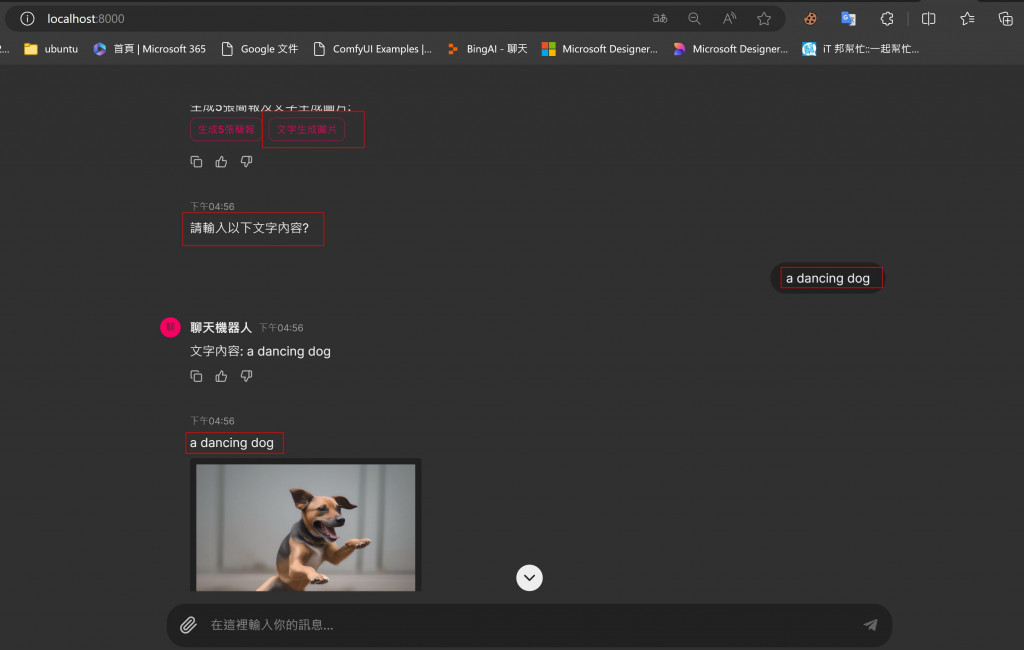The width and height of the screenshot is (1024, 650).
Task: Open the first Microsoft Designer bookmark with colored squares icon
Action: [x=600, y=49]
